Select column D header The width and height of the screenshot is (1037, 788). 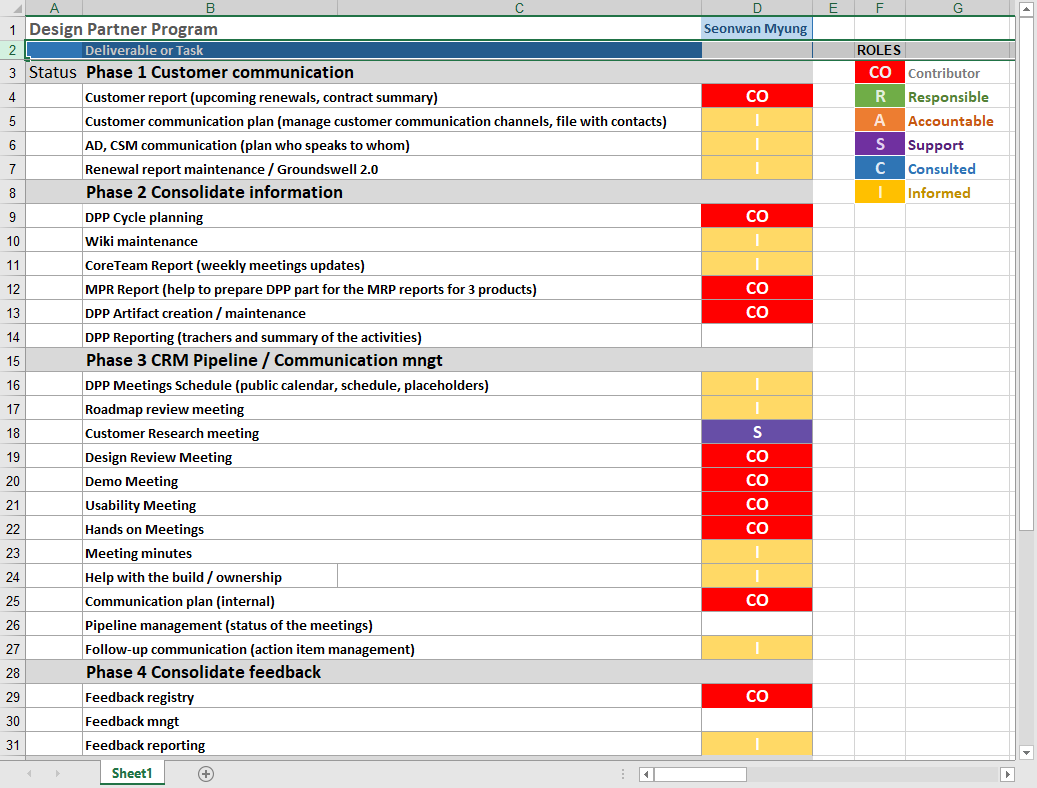[x=757, y=8]
